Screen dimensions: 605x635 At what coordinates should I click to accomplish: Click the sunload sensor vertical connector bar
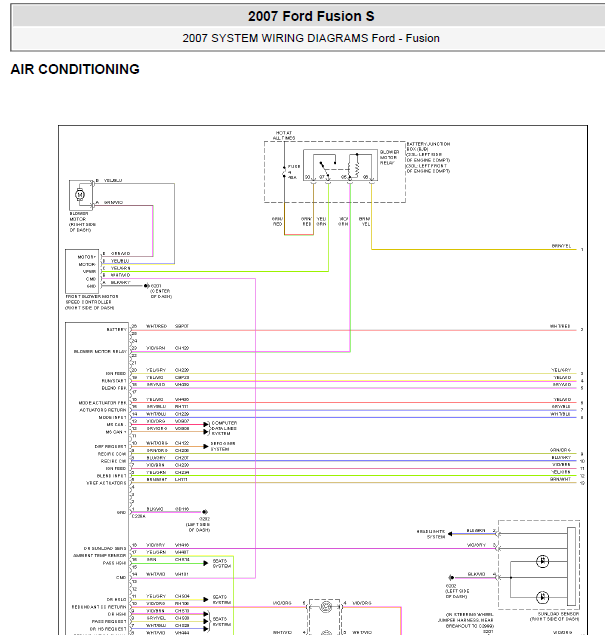(571, 566)
